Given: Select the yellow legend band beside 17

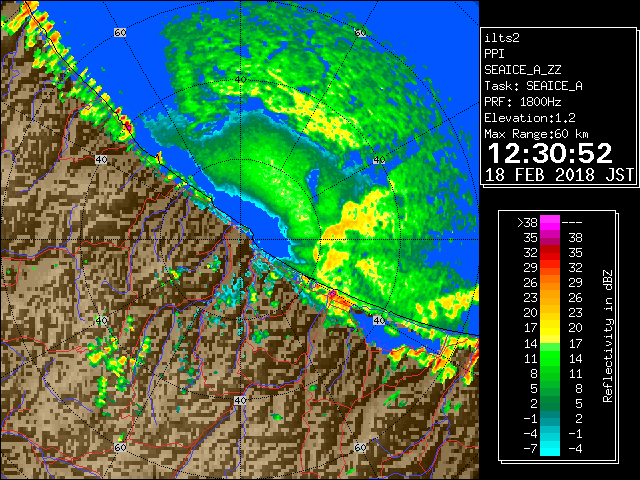Looking at the screenshot, I should (x=550, y=328).
